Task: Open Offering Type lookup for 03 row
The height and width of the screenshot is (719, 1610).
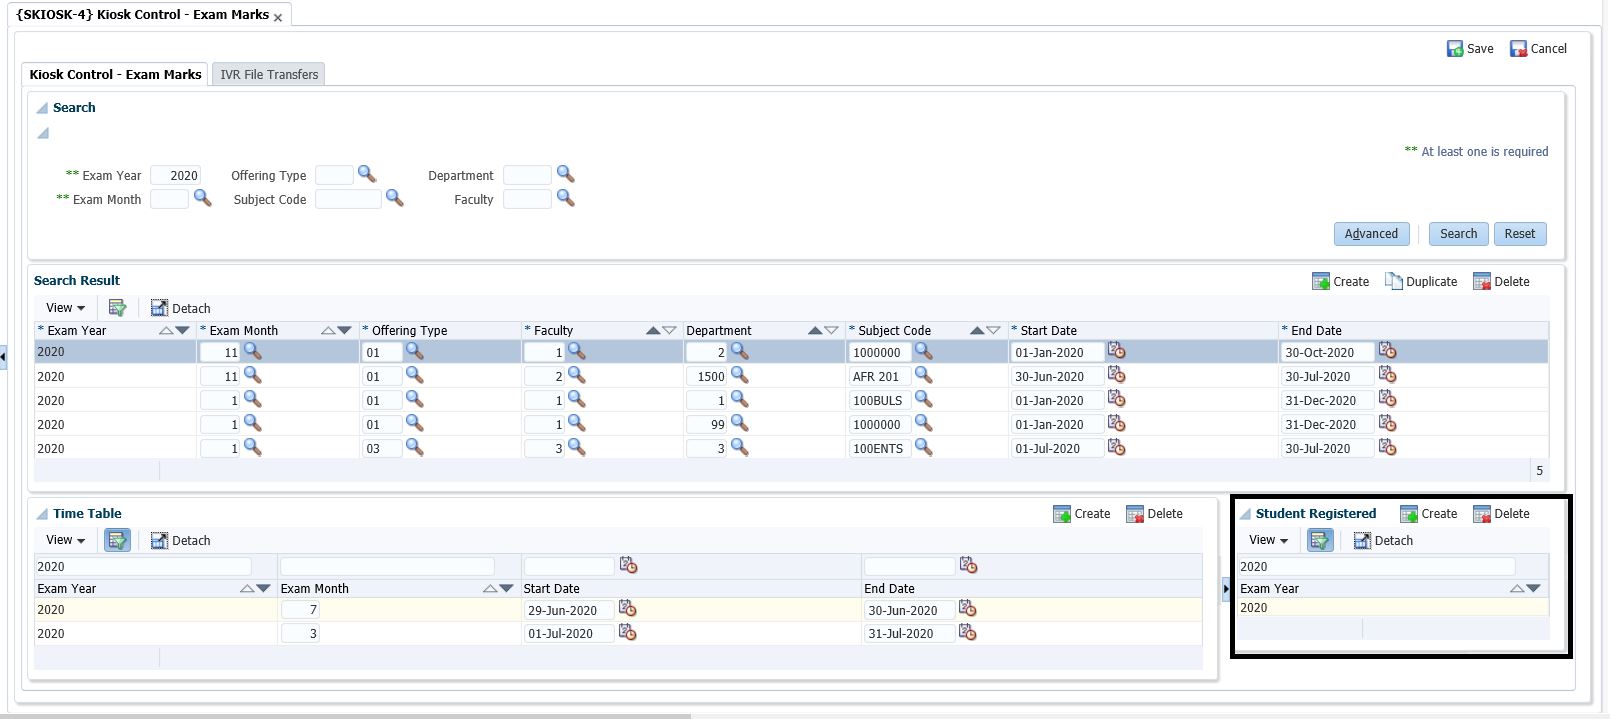Action: click(x=414, y=447)
